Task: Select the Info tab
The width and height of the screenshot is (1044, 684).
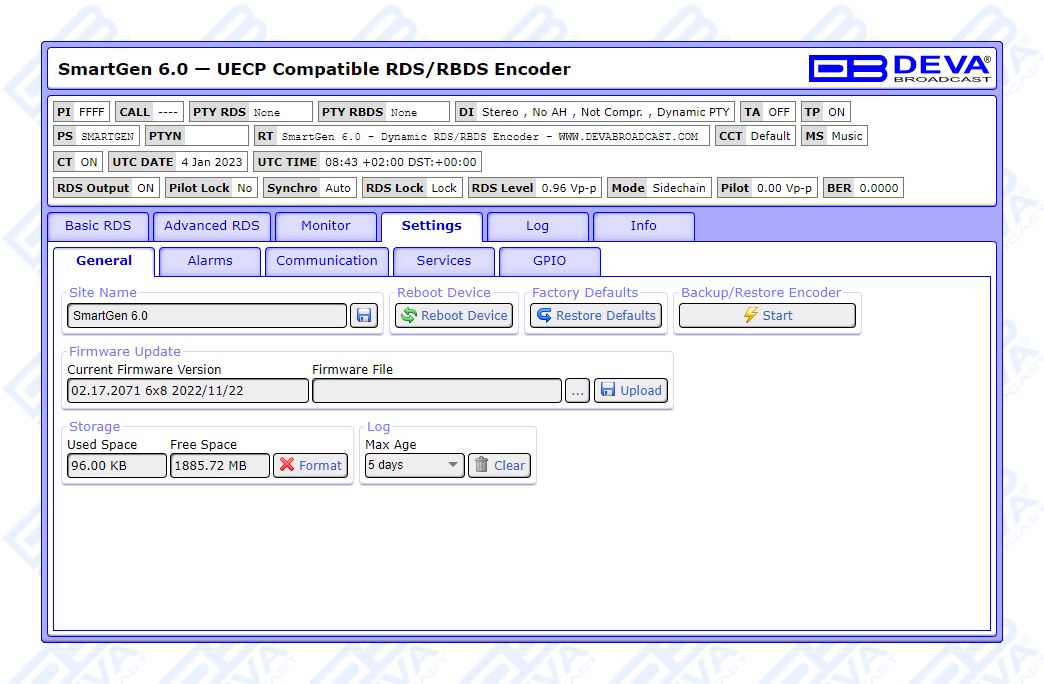Action: click(643, 226)
